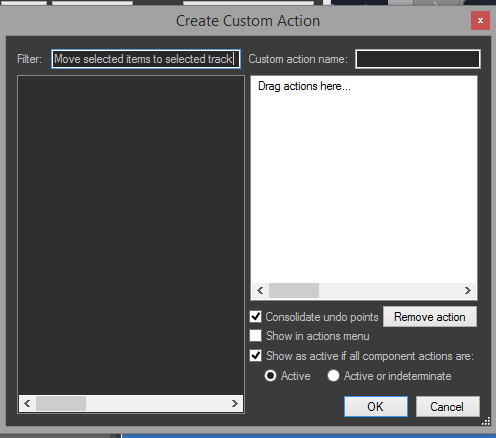Viewport: 496px width, 438px height.
Task: Select the Active radio option
Action: pos(270,376)
